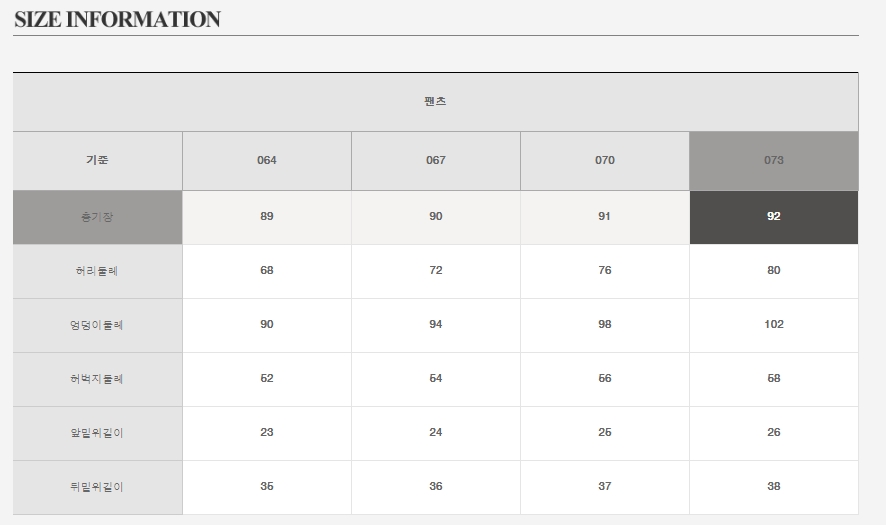Click the front rise value 23 cell
Screen dimensions: 886x525
pyautogui.click(x=267, y=433)
